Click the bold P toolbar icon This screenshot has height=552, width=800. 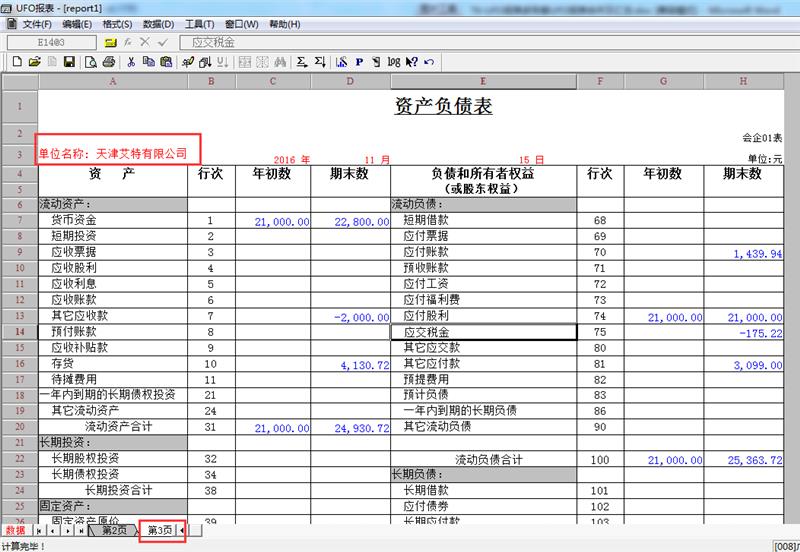pyautogui.click(x=359, y=62)
